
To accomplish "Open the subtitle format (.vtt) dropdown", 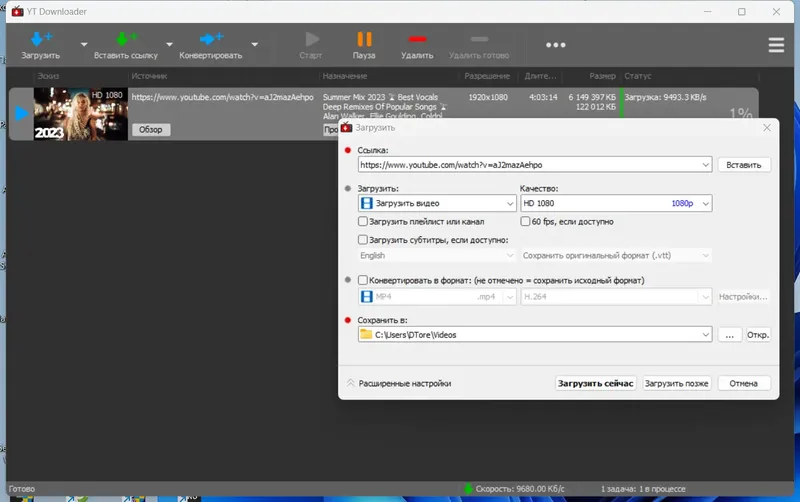I will 616,256.
